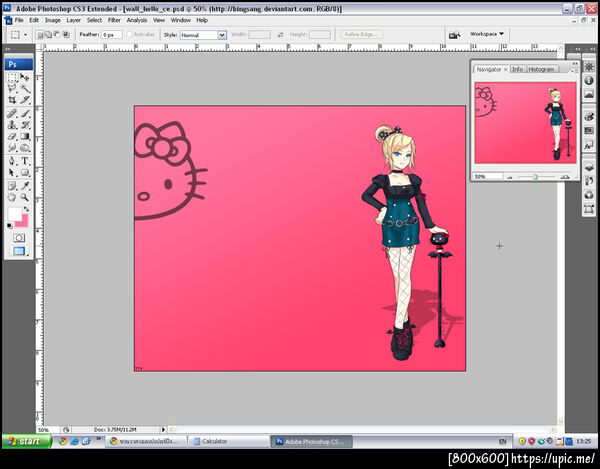Open Go to Bridge button

pos(454,35)
